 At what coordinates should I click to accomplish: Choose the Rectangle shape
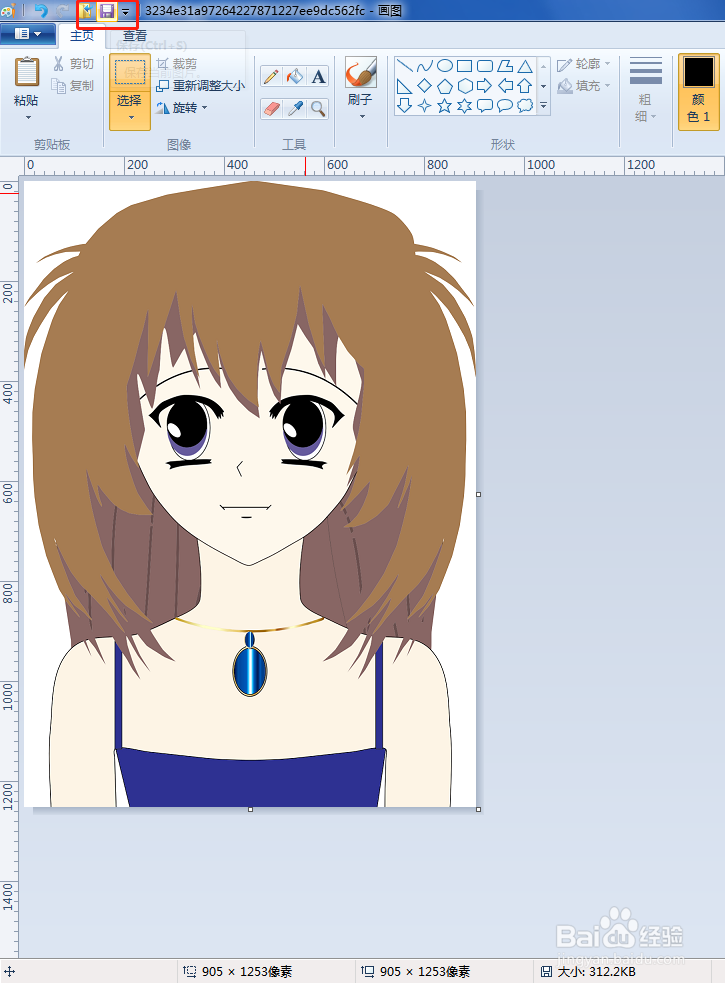pyautogui.click(x=465, y=66)
